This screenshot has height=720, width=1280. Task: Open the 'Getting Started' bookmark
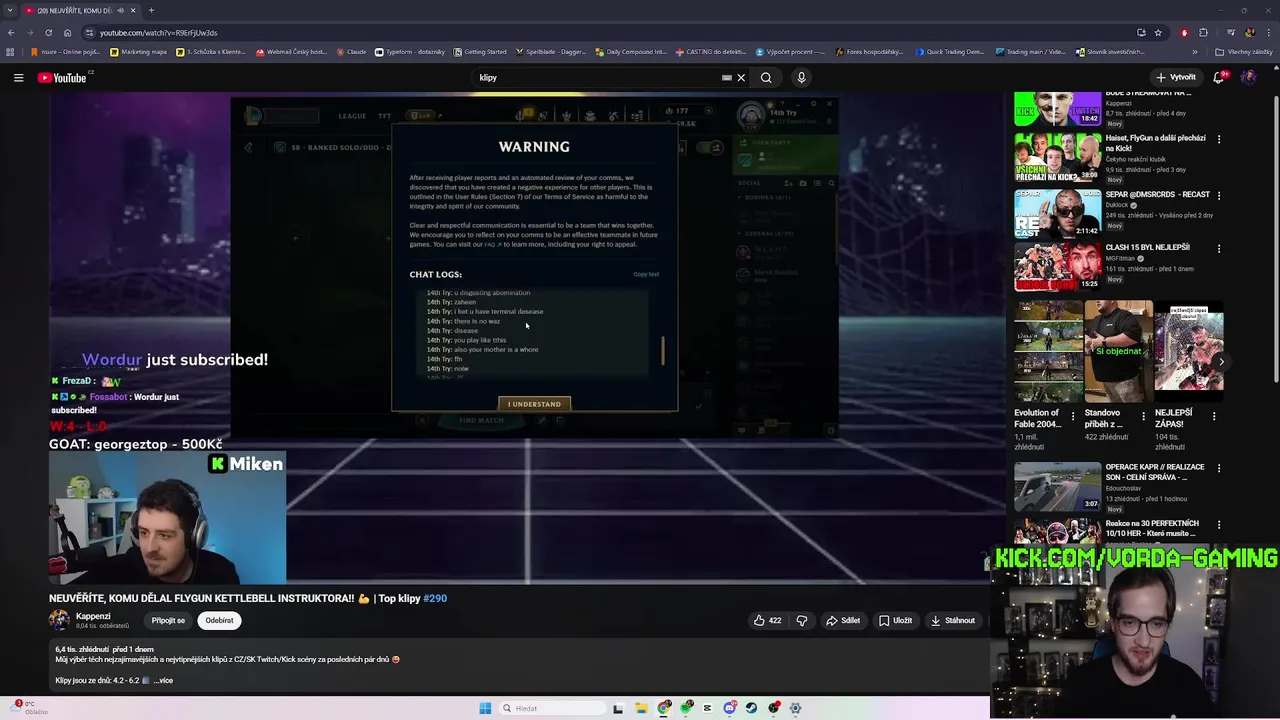click(x=480, y=52)
